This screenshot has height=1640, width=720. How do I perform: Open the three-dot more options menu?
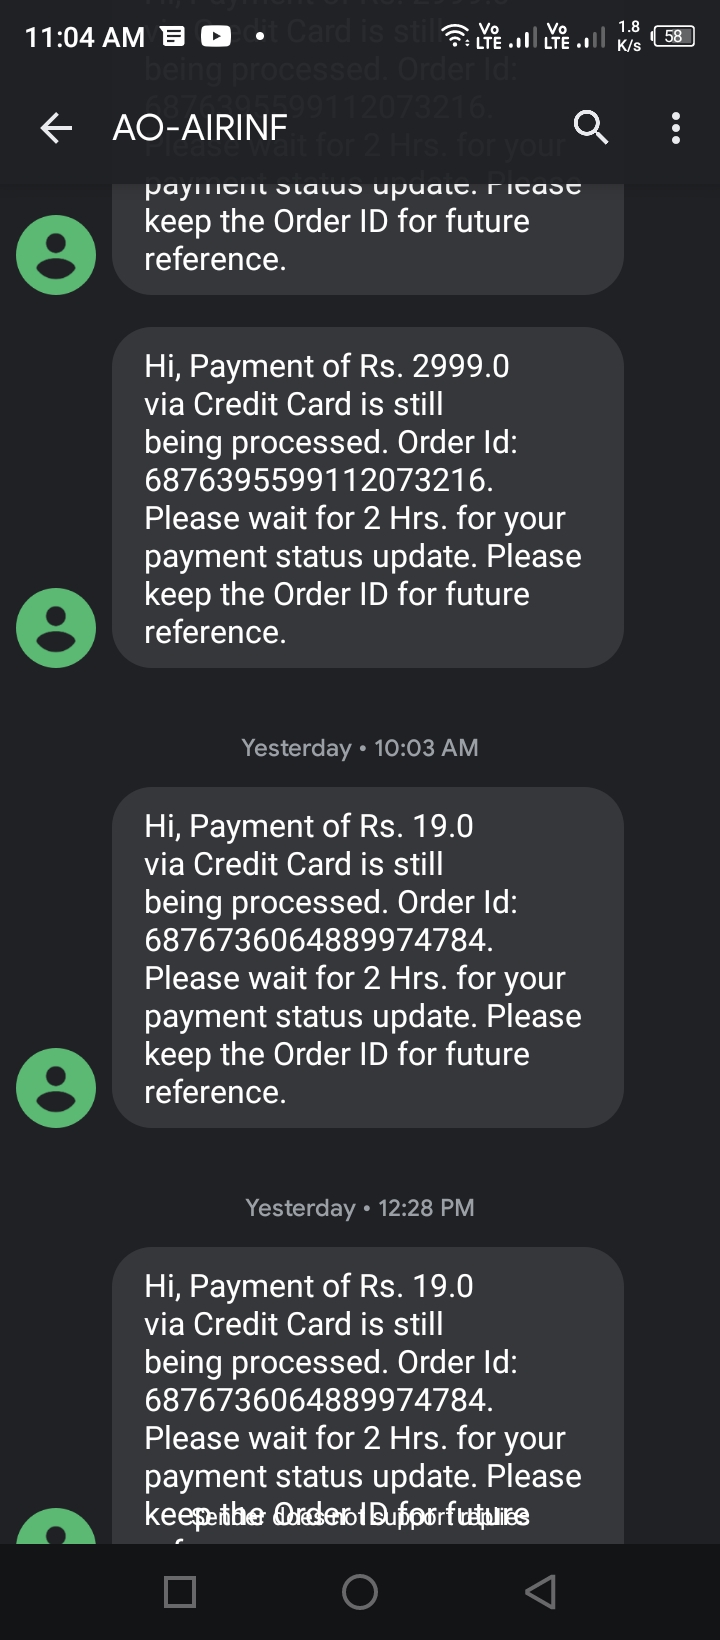pos(676,127)
